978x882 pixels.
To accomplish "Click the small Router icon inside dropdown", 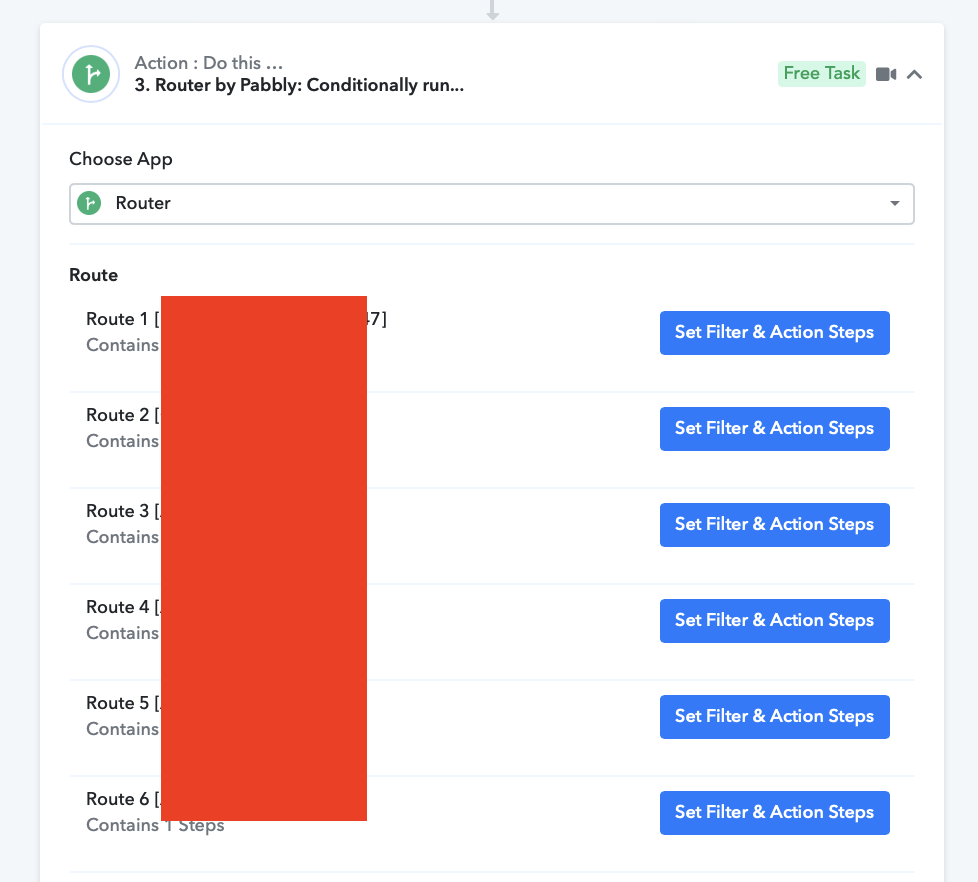I will click(x=89, y=203).
